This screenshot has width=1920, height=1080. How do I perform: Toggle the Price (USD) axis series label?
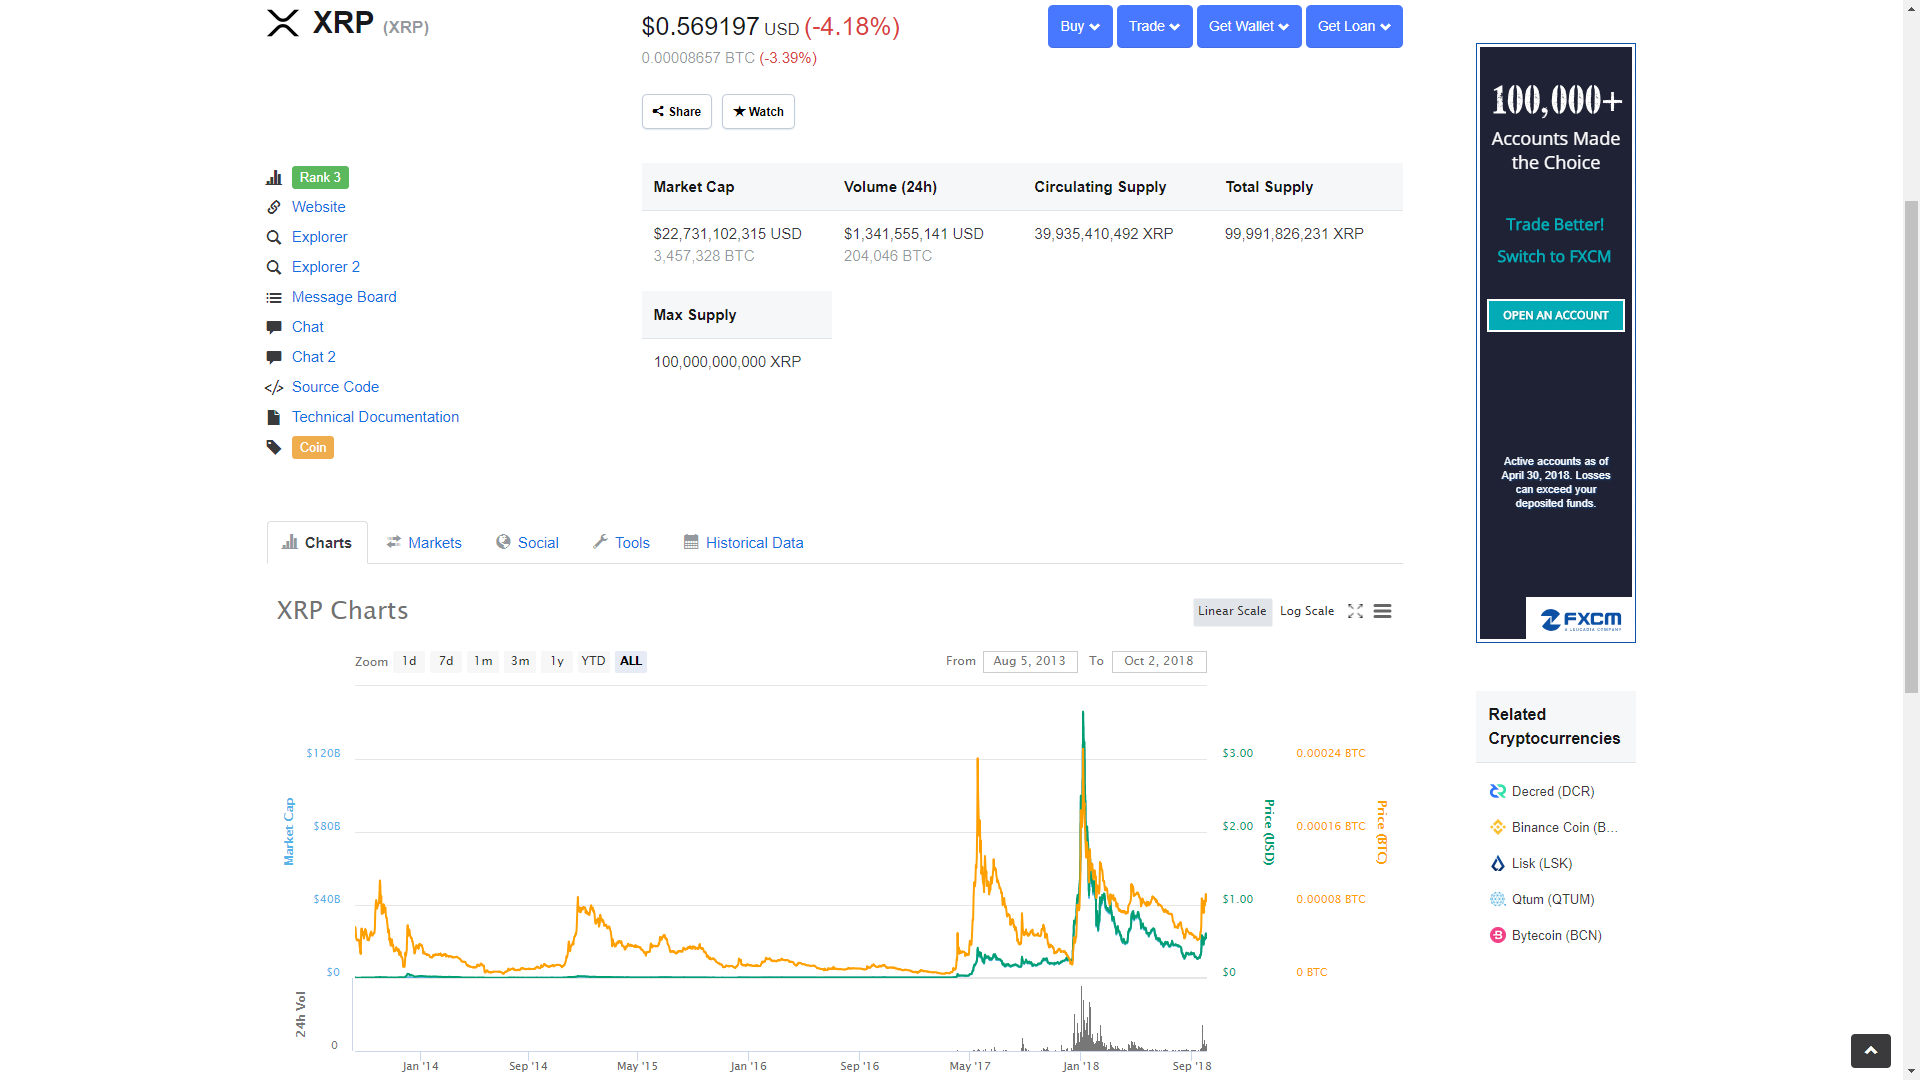click(1269, 832)
